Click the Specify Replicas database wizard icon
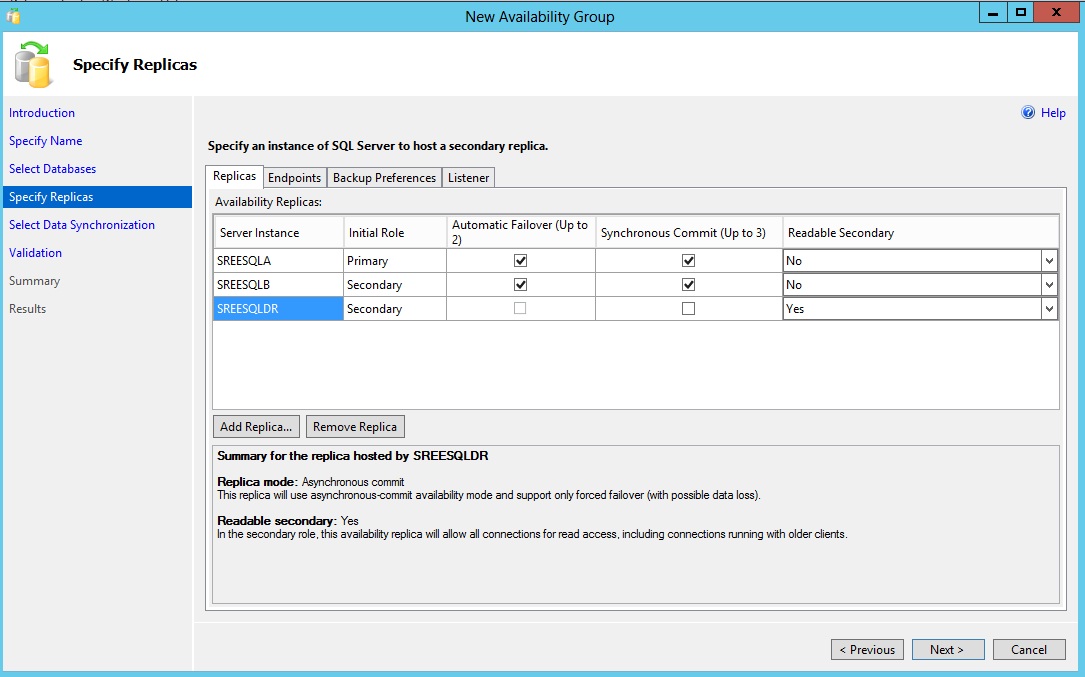1085x677 pixels. [x=33, y=64]
